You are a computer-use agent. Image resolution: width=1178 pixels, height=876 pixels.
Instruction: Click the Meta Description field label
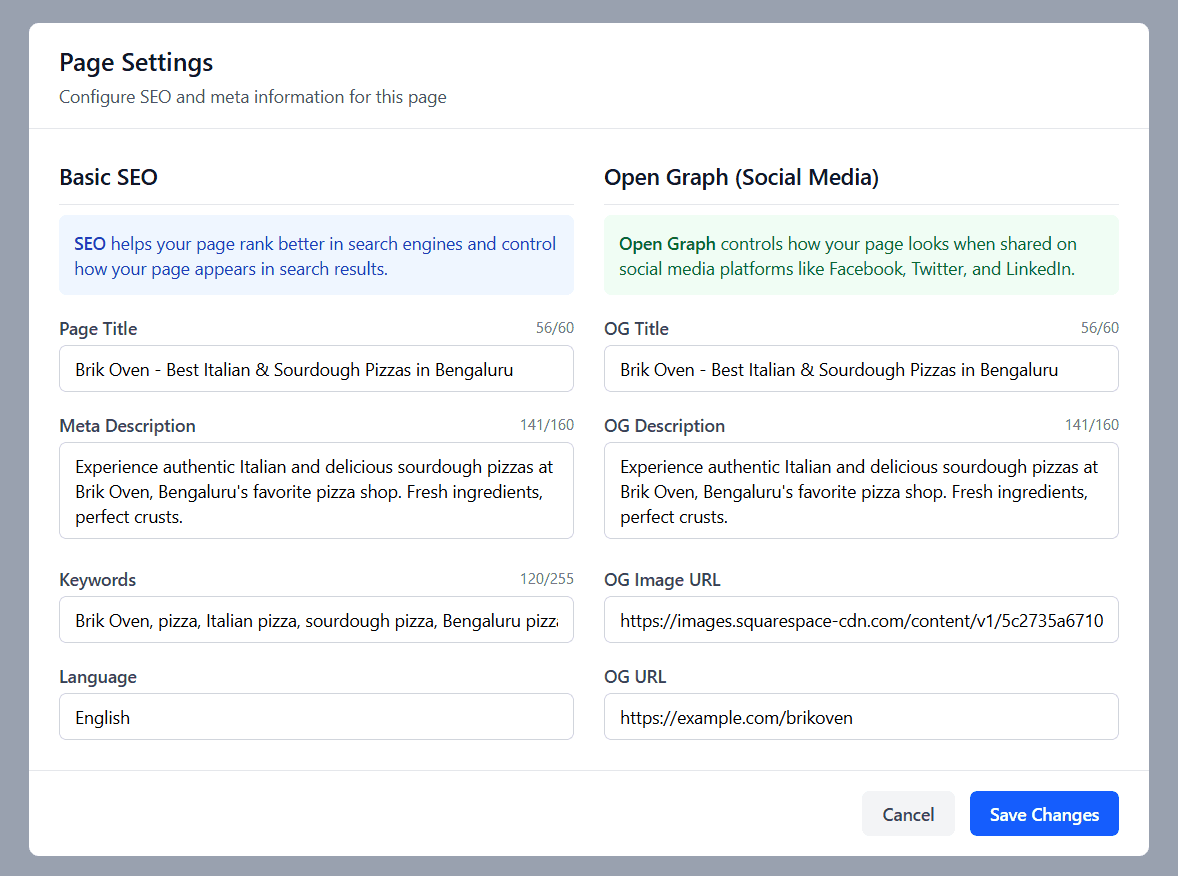tap(127, 425)
